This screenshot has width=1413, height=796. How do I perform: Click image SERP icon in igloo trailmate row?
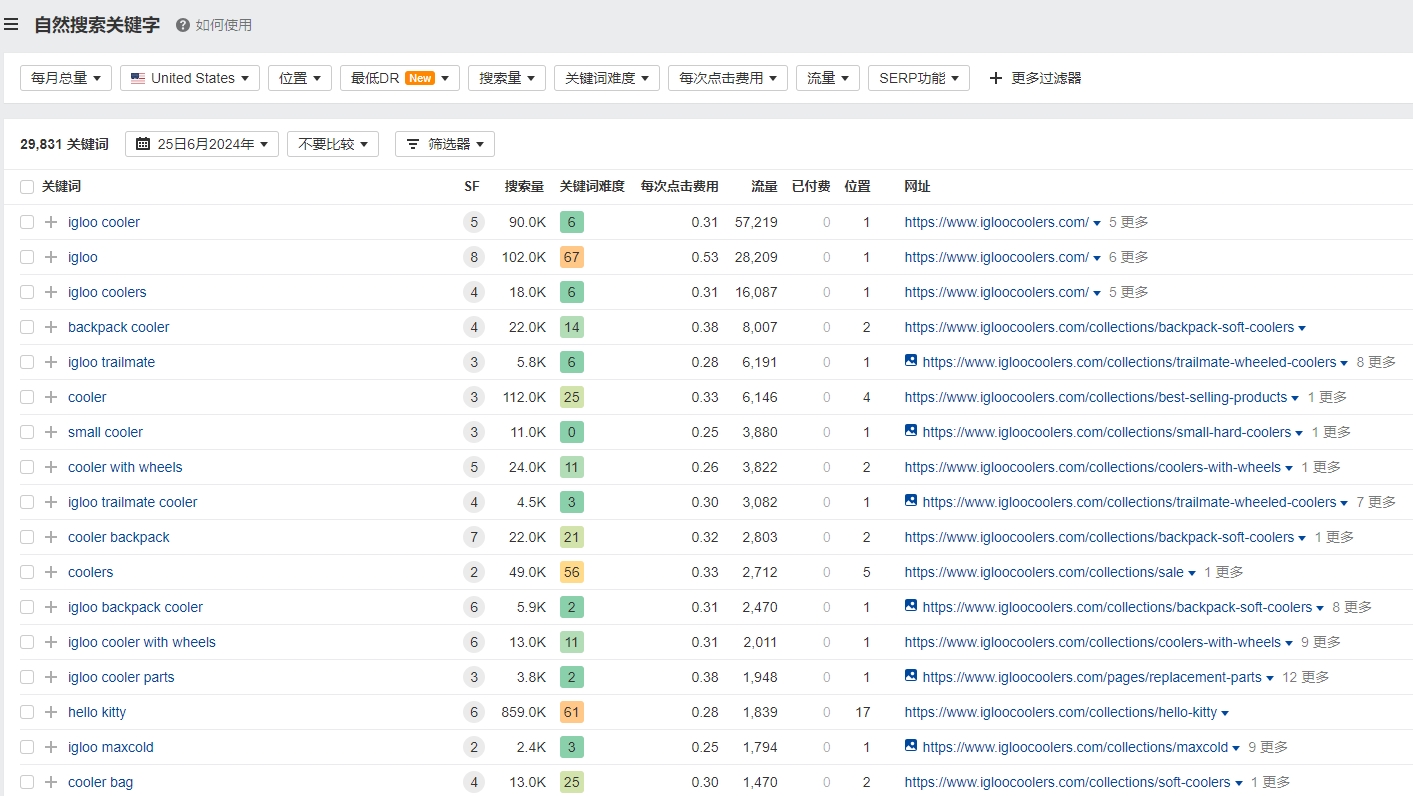pyautogui.click(x=911, y=360)
